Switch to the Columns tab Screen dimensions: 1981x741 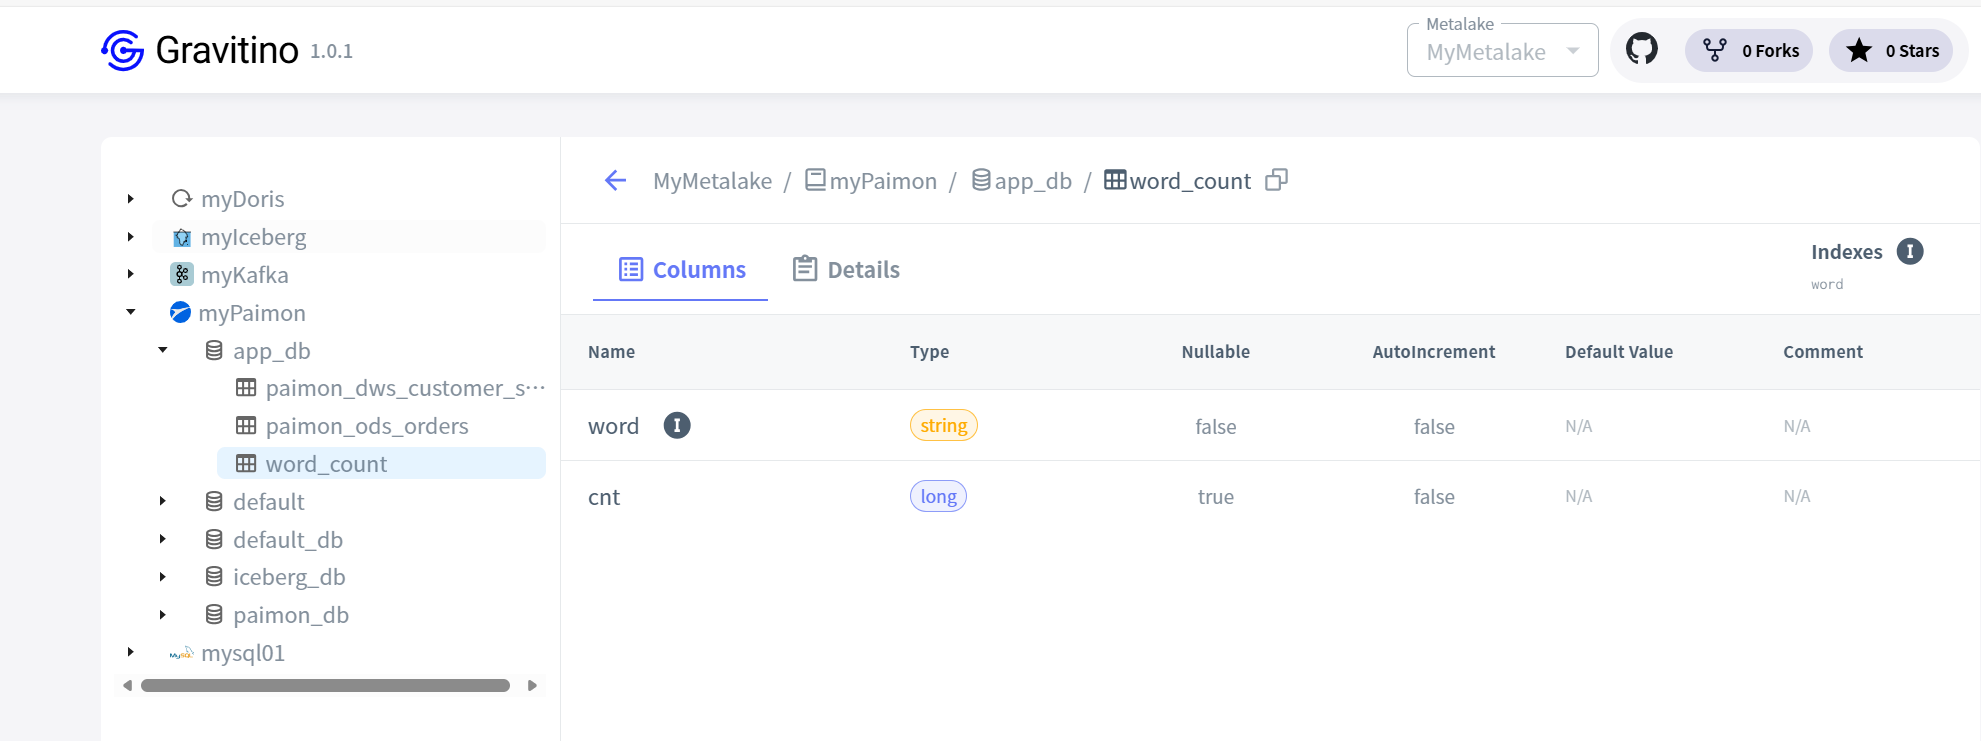click(x=681, y=270)
